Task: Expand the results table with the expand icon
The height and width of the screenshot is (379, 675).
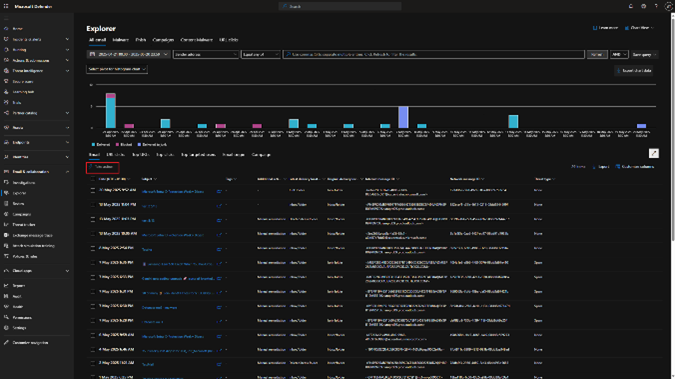Action: [653, 153]
